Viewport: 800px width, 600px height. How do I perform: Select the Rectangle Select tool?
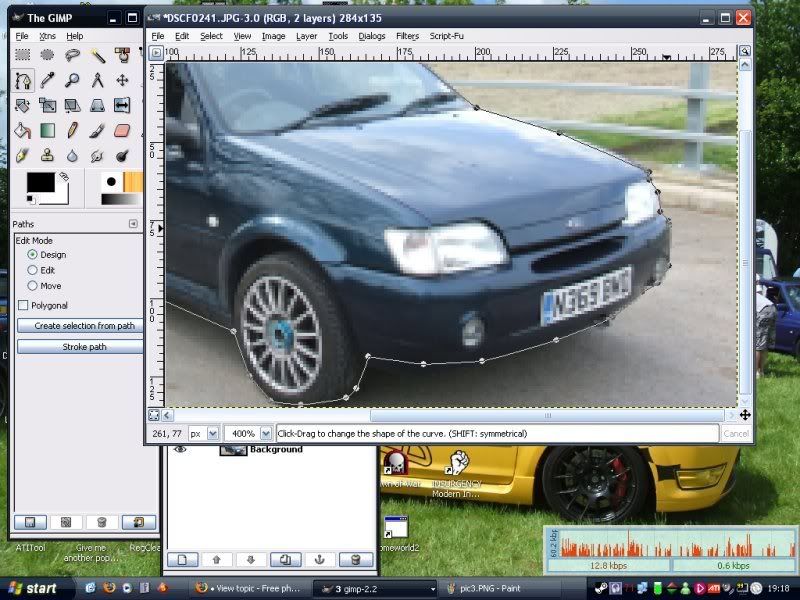point(22,55)
